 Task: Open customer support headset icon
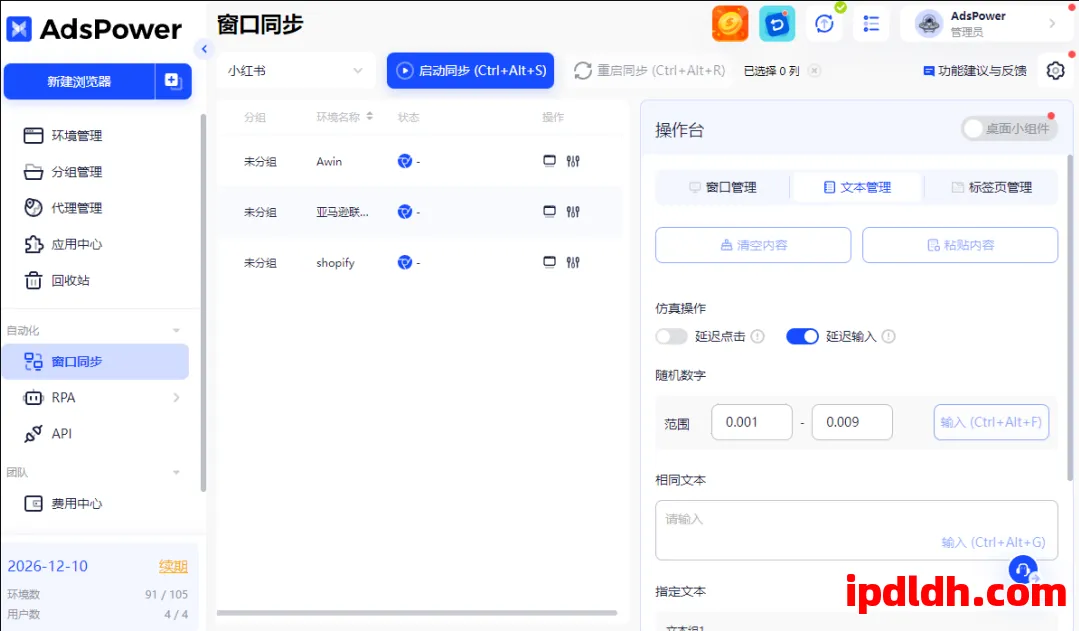pos(1023,569)
